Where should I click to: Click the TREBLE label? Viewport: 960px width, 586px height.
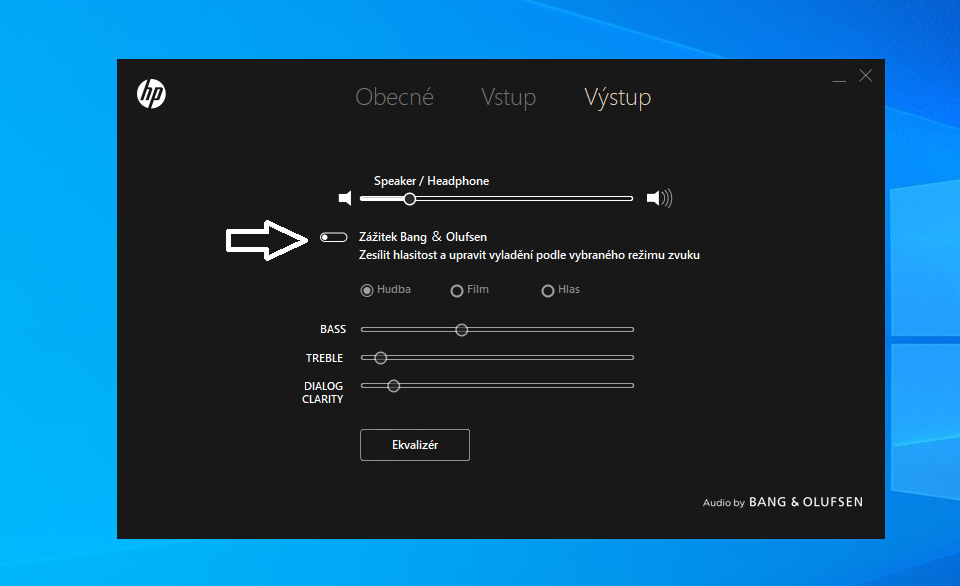point(324,358)
